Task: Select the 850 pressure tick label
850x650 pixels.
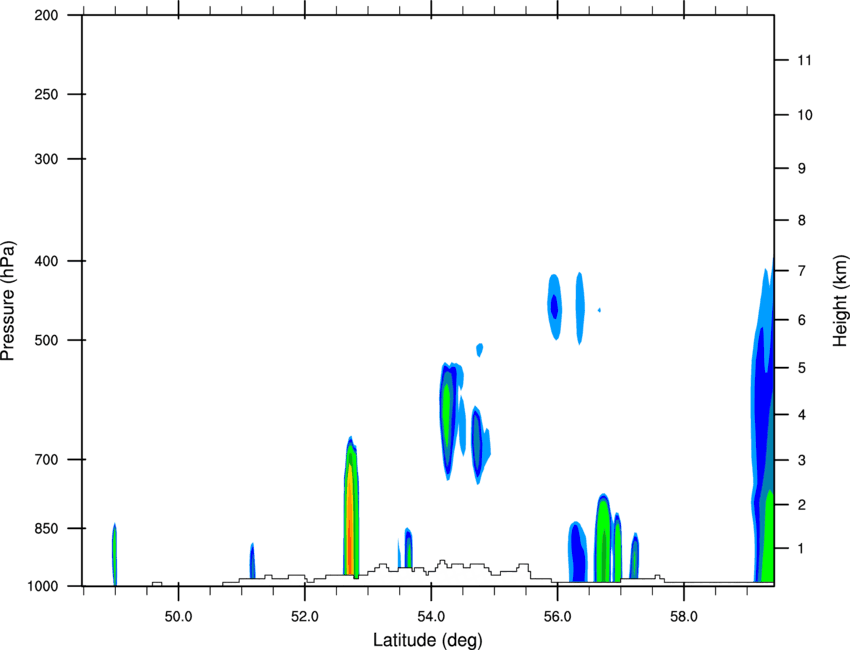Action: (46, 528)
